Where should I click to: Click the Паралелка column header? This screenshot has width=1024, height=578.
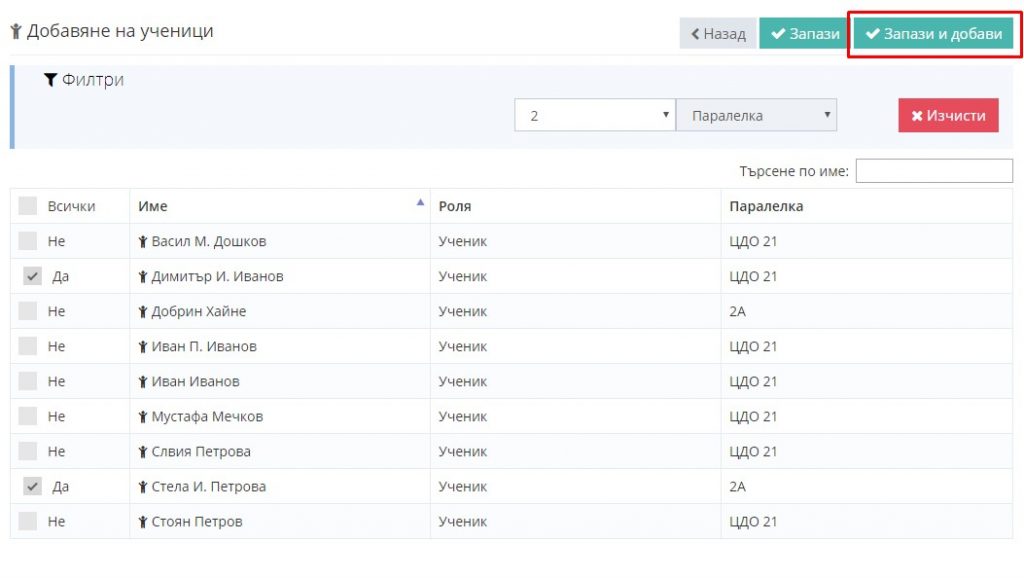pyautogui.click(x=766, y=206)
